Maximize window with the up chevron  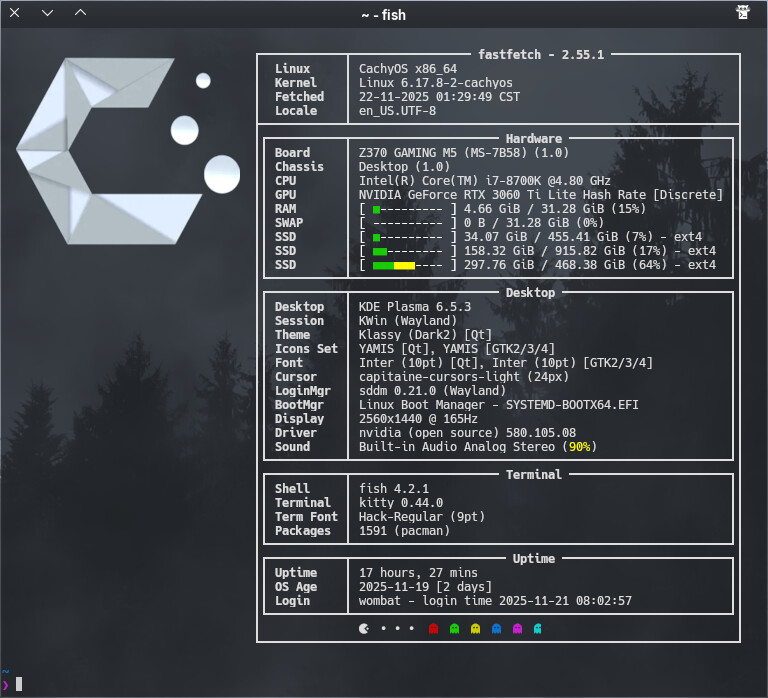pyautogui.click(x=81, y=13)
